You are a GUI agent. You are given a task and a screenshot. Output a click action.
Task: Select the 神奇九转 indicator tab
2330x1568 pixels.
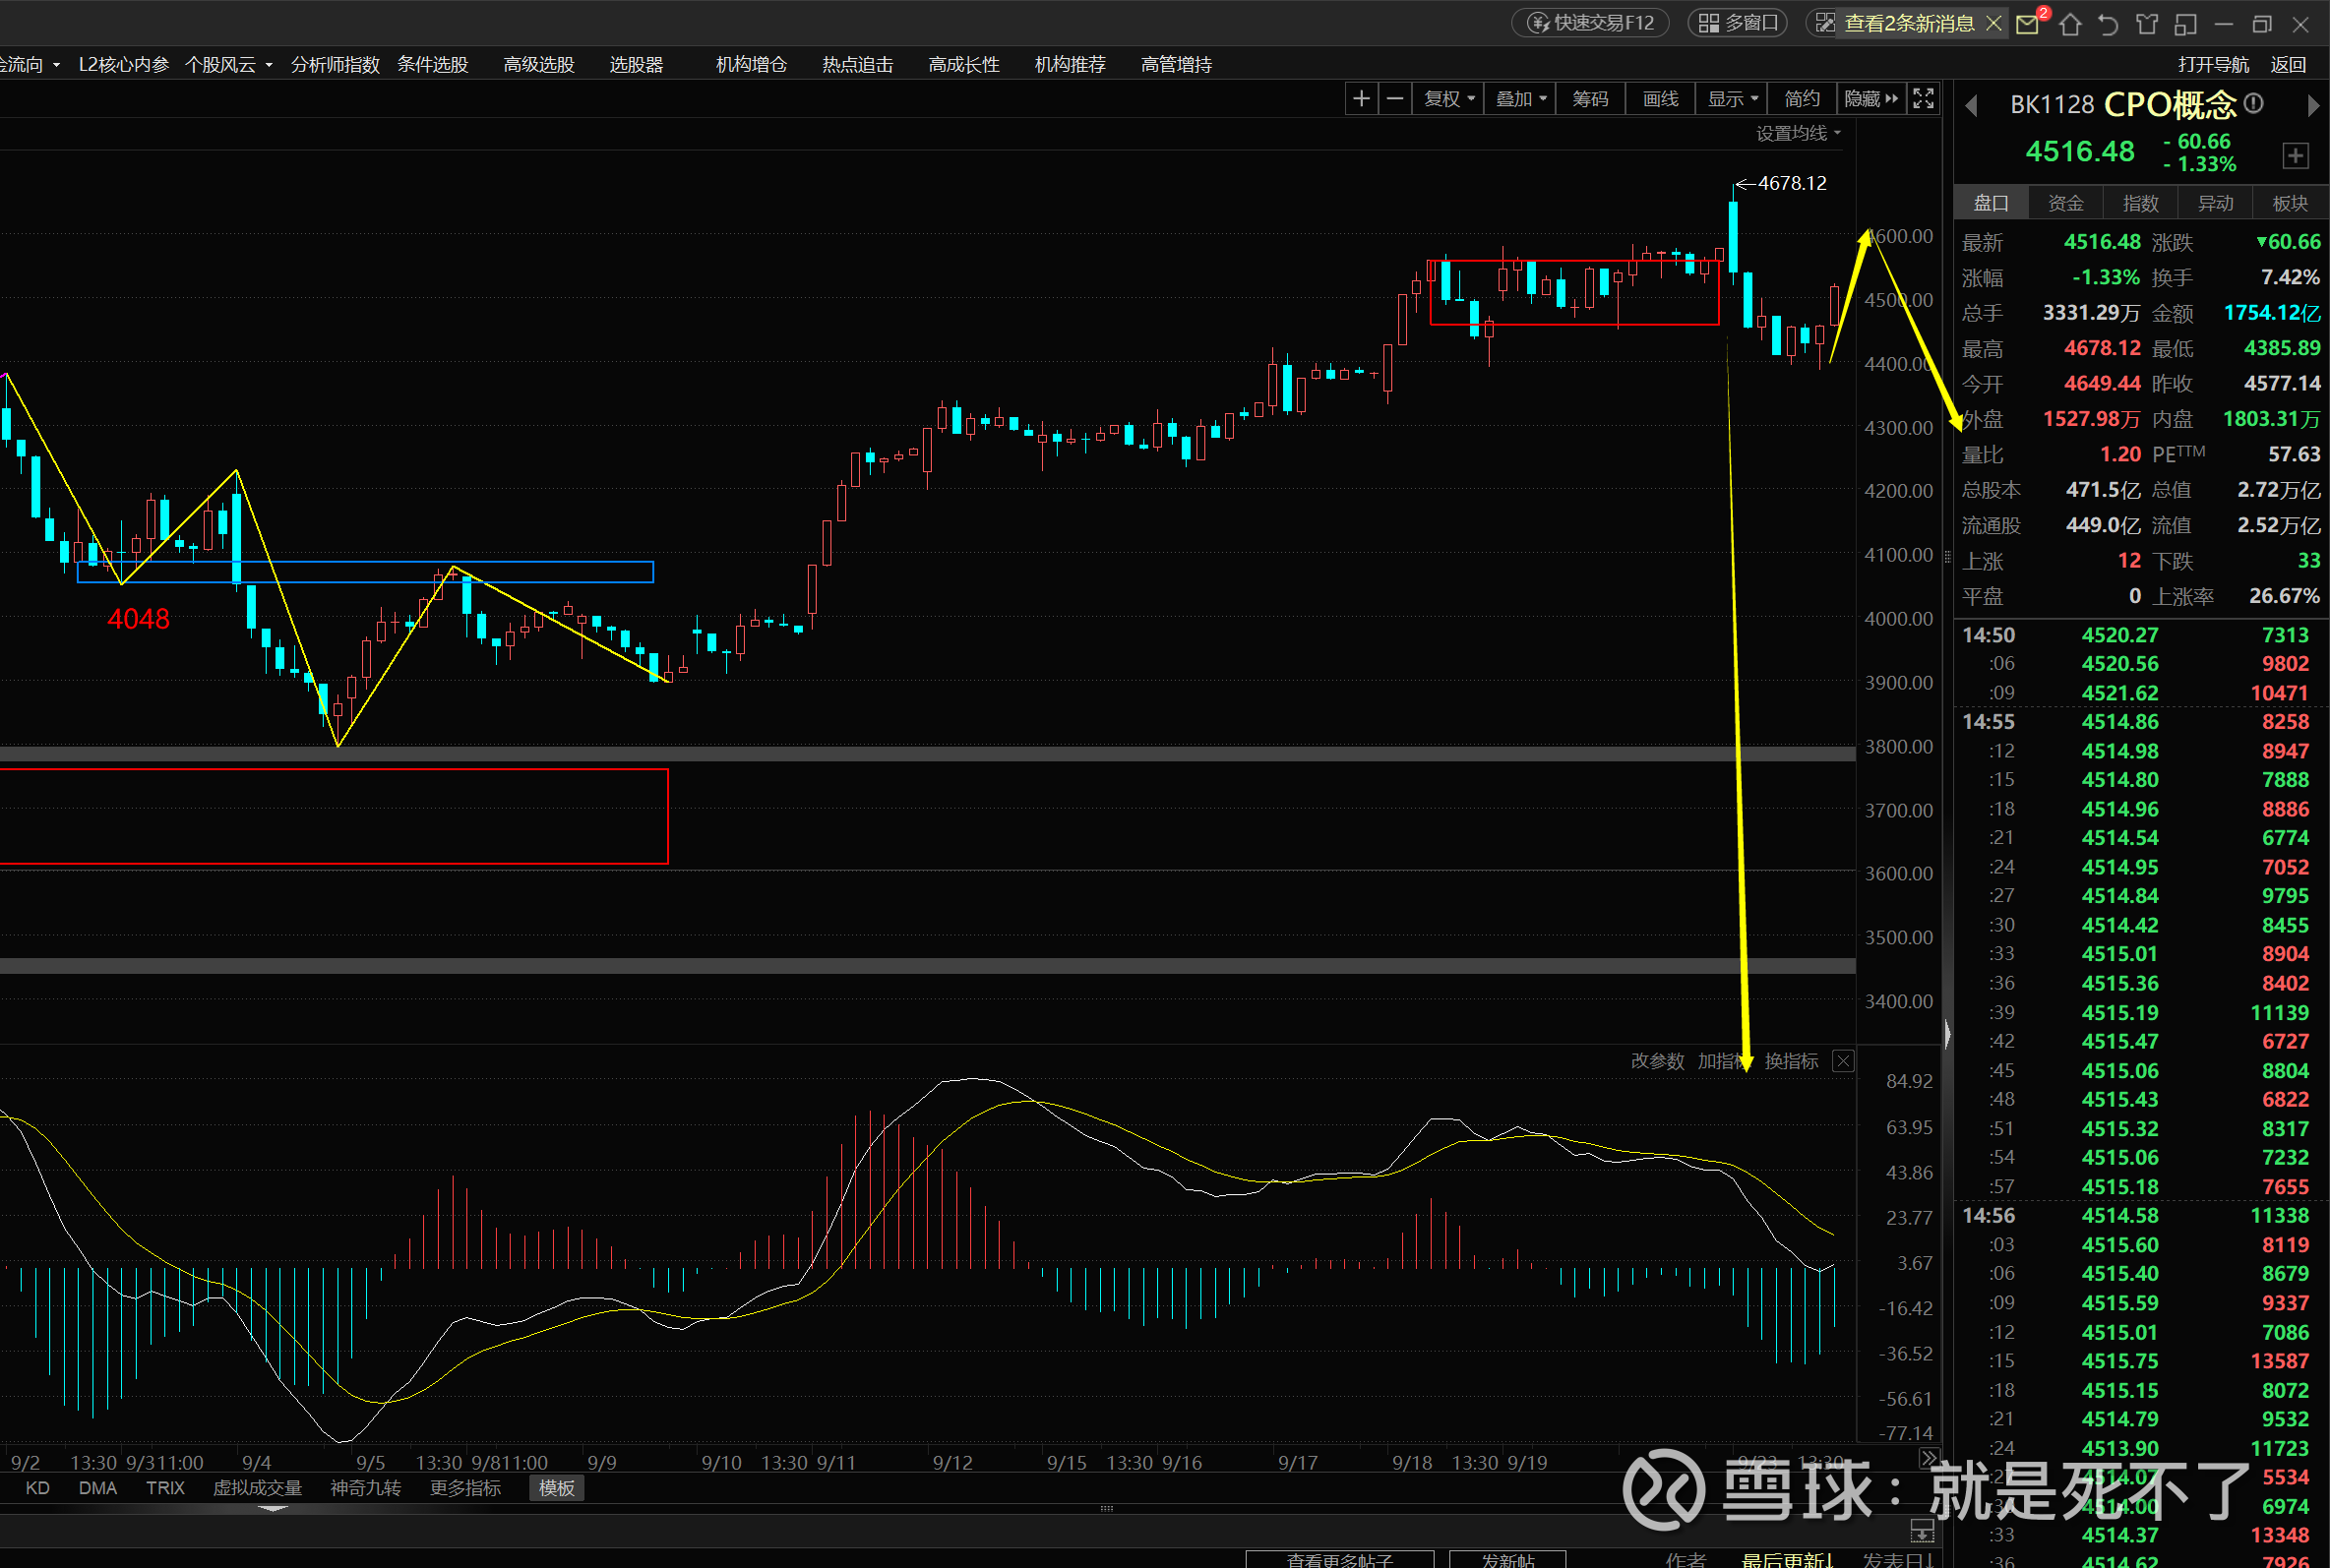point(365,1488)
